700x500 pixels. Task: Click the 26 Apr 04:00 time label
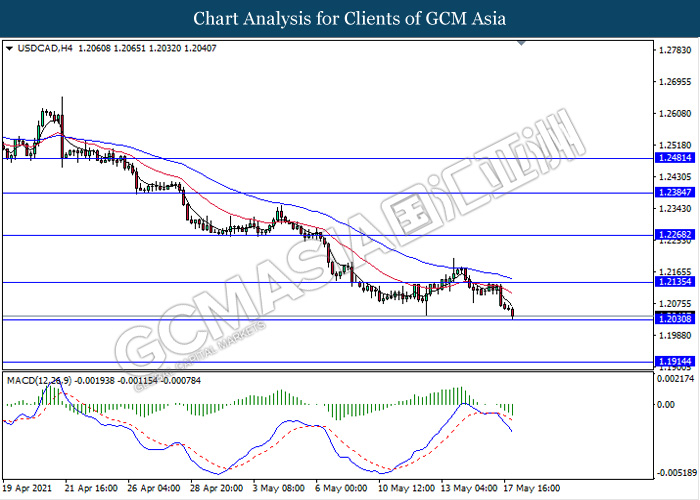pos(154,488)
